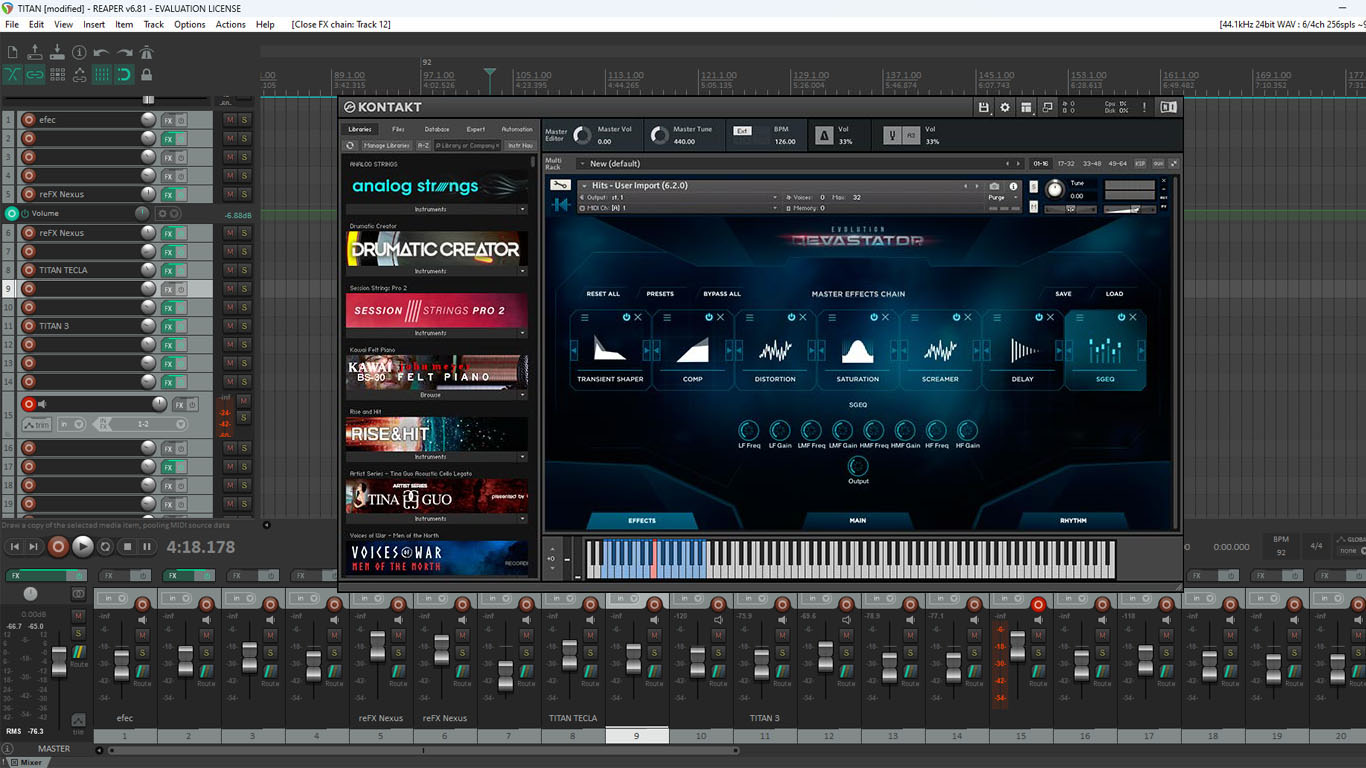Toggle the lock icon in REAPER toolbar
Image resolution: width=1366 pixels, height=768 pixels.
[x=146, y=74]
